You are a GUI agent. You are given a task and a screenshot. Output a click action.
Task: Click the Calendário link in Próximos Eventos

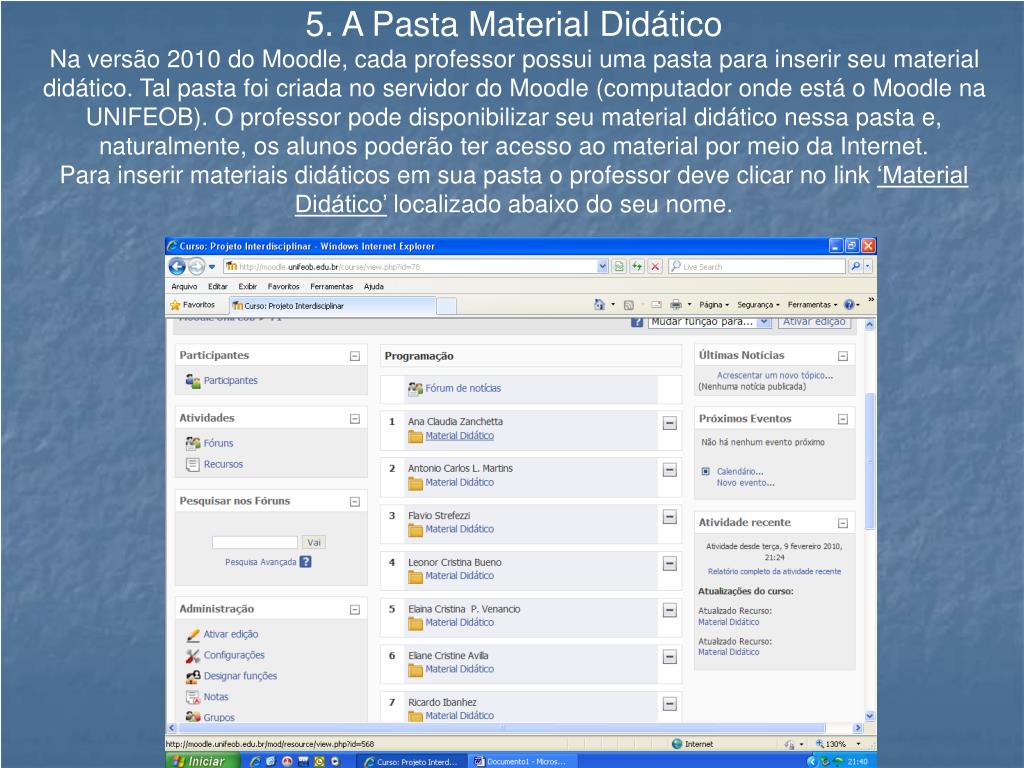(739, 472)
